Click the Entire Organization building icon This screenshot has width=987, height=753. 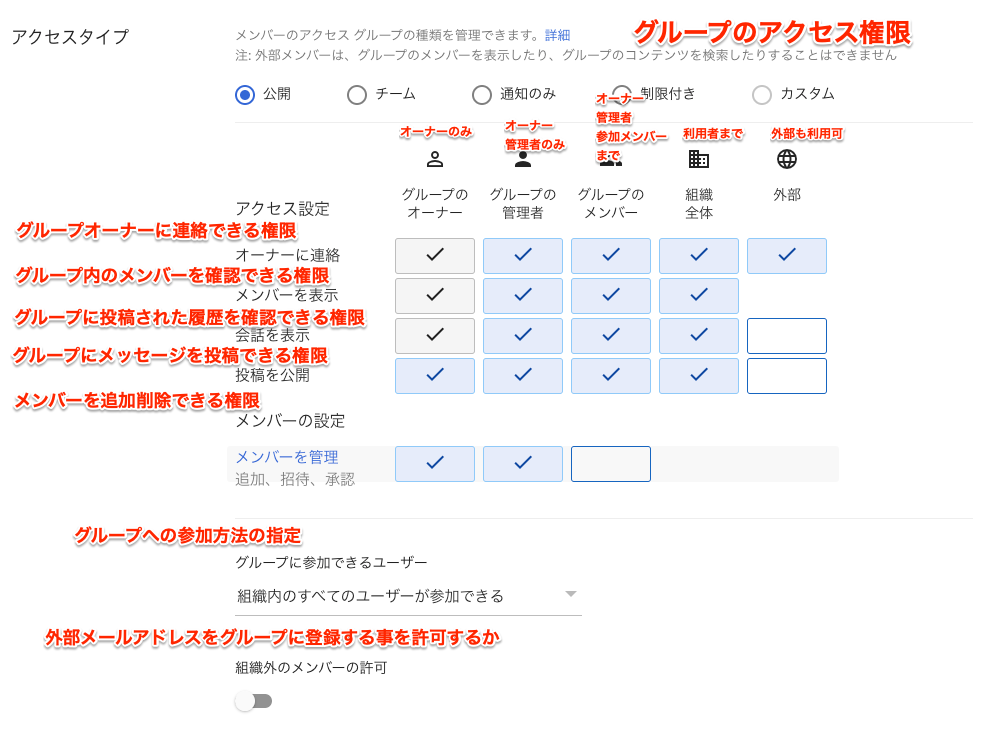click(698, 159)
